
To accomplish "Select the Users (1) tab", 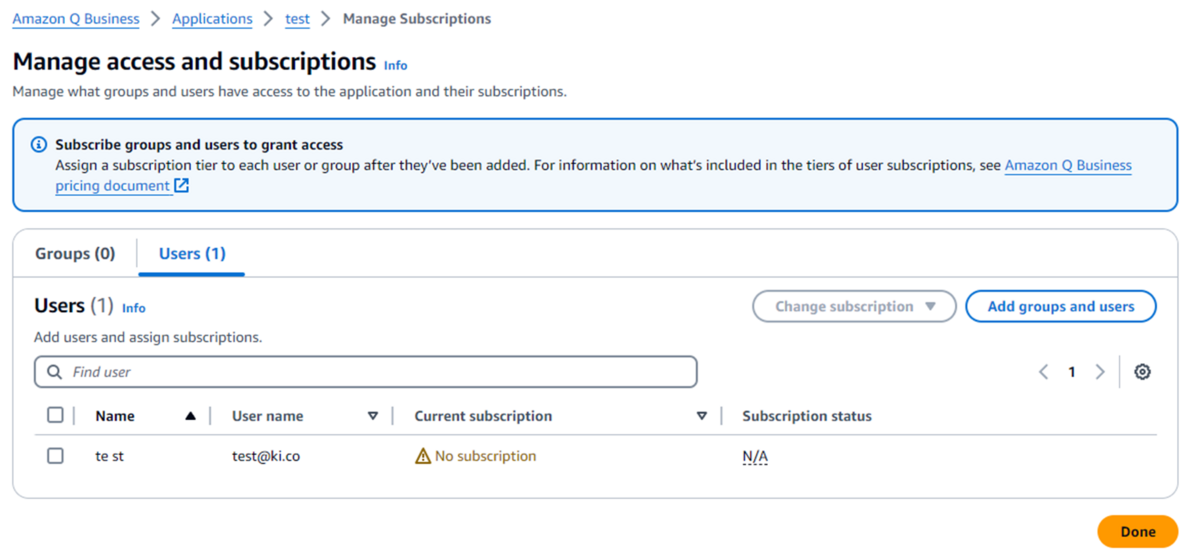I will [x=192, y=254].
